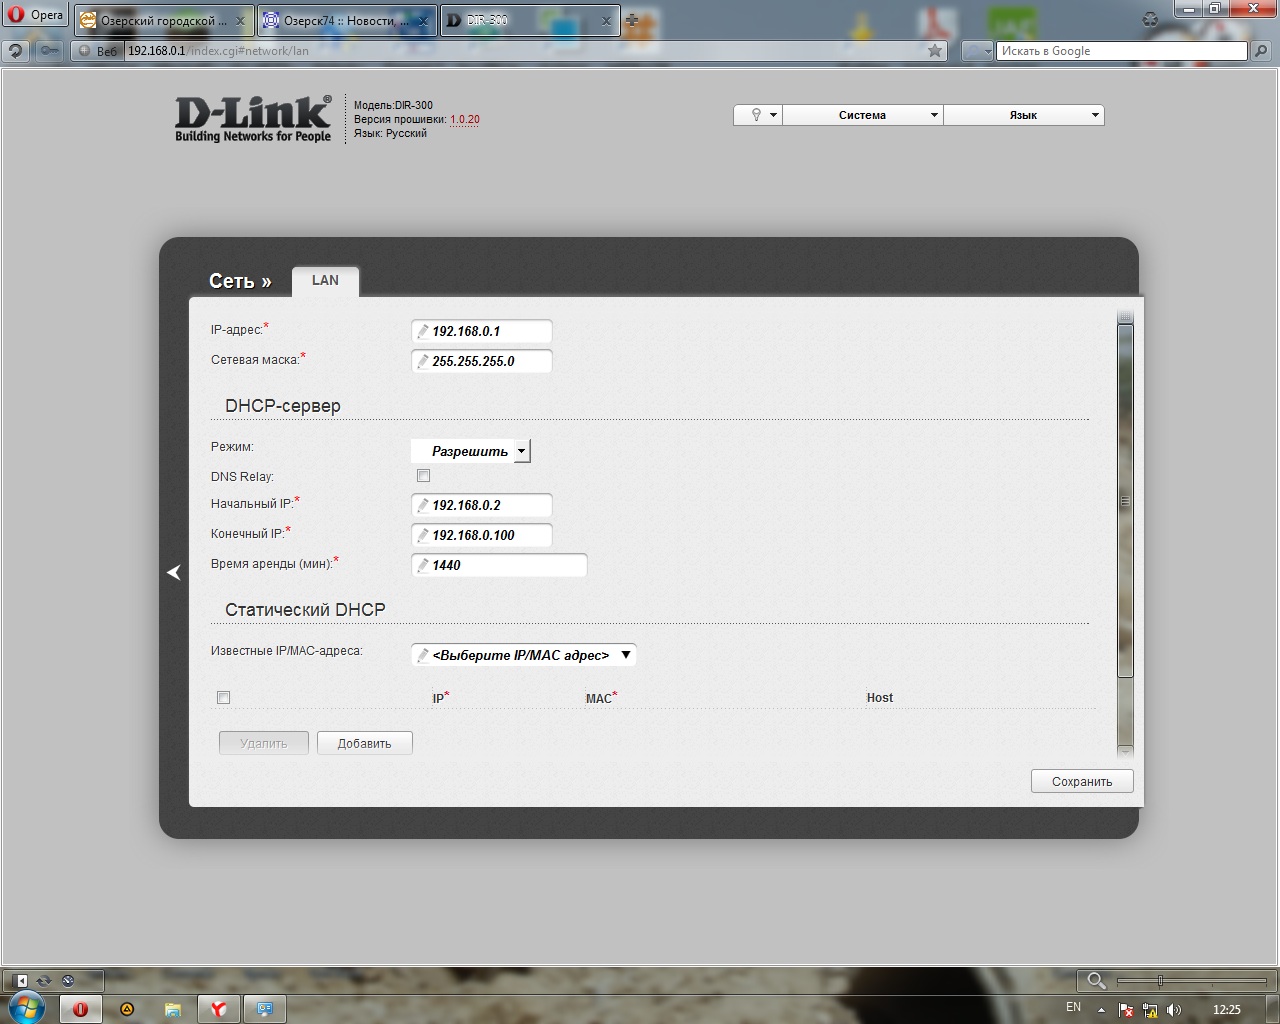Switch to the Озерский городской browser tab
The width and height of the screenshot is (1280, 1024).
coord(164,21)
